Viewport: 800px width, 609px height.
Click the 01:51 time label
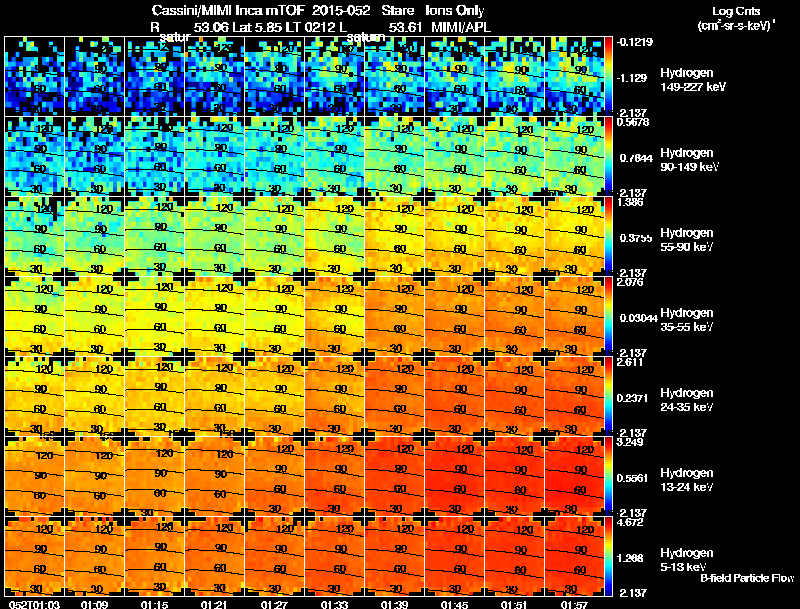(x=514, y=604)
